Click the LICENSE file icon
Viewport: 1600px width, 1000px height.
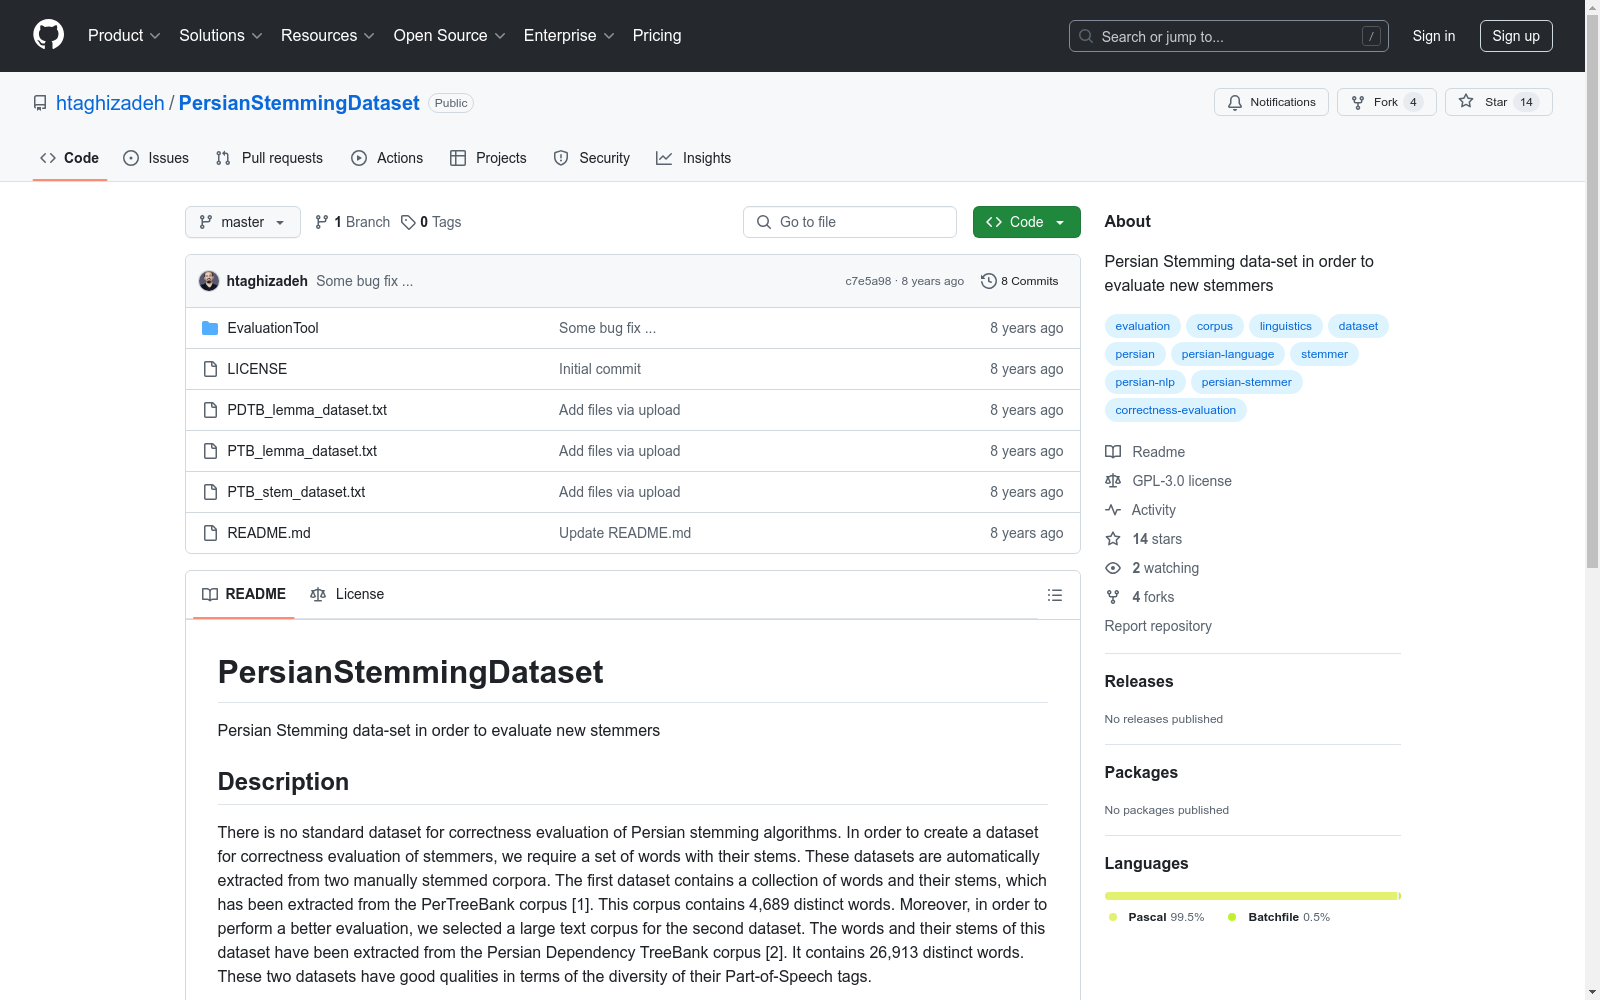click(210, 369)
